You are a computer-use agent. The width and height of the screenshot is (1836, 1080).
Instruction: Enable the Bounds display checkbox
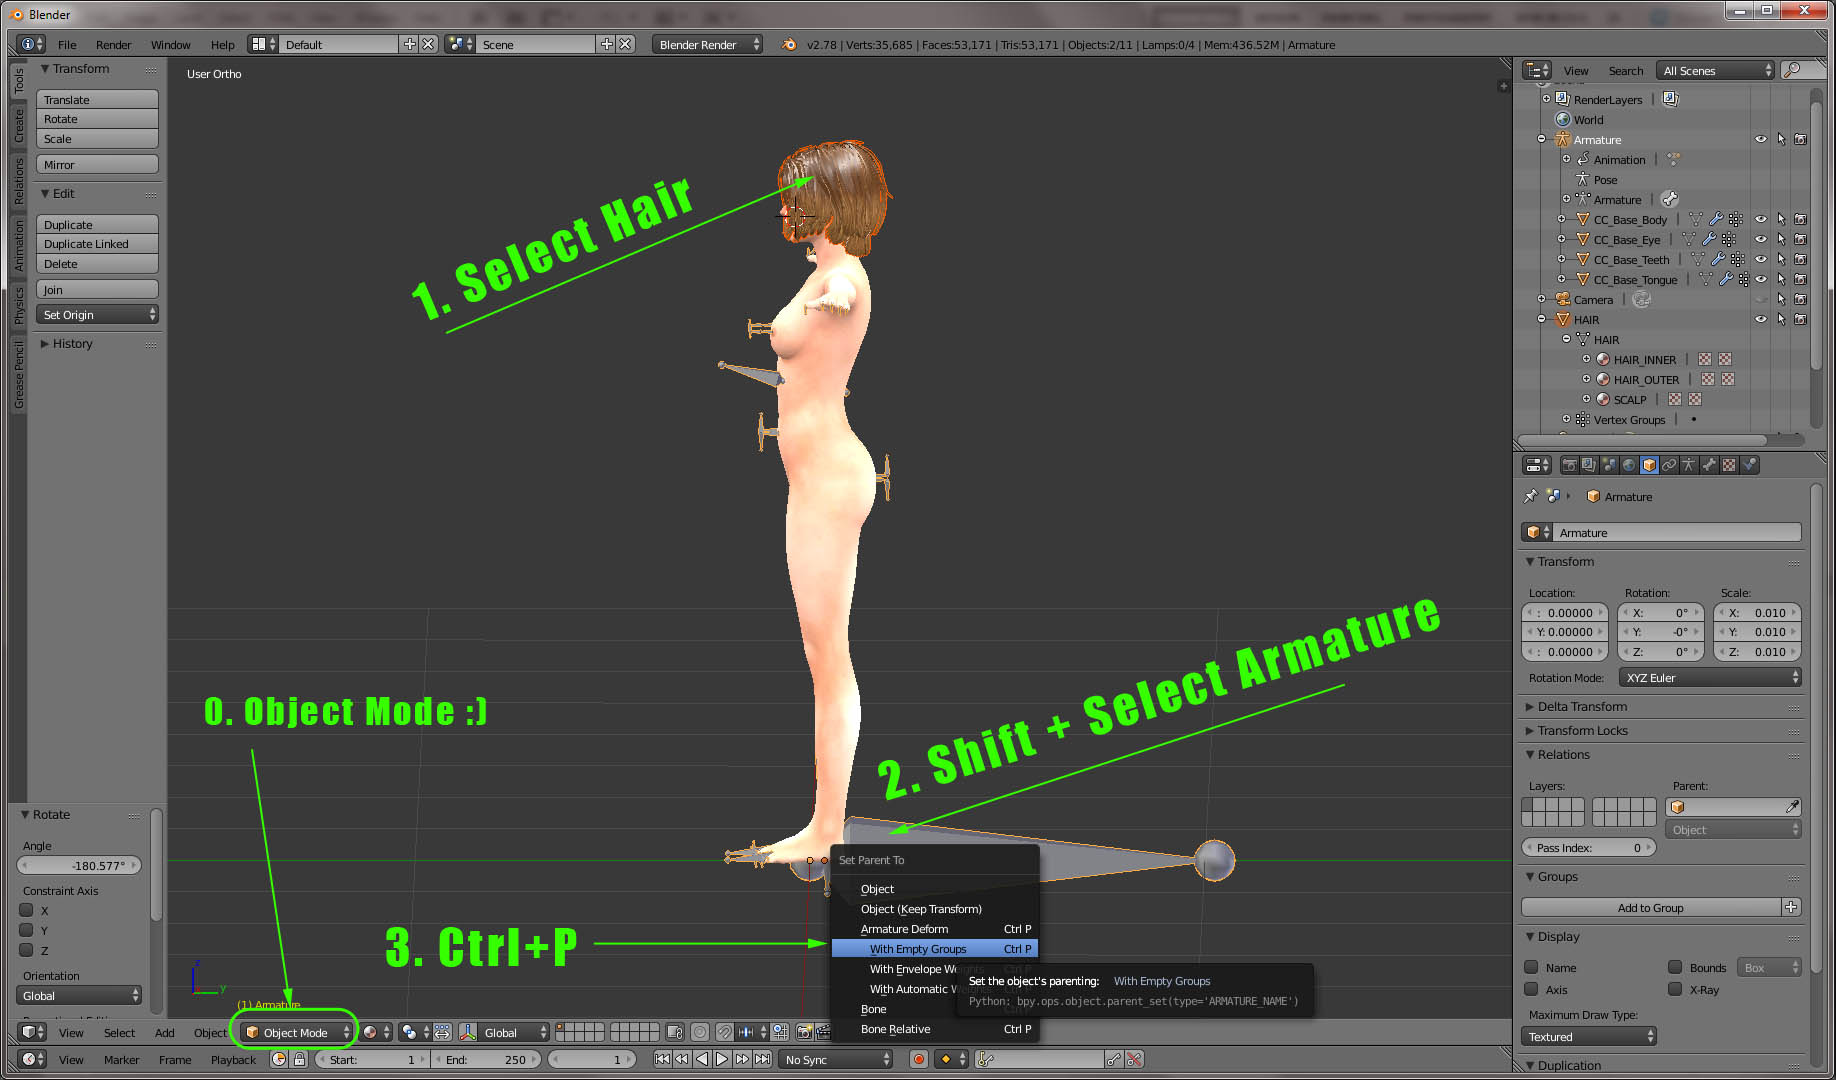coord(1675,967)
